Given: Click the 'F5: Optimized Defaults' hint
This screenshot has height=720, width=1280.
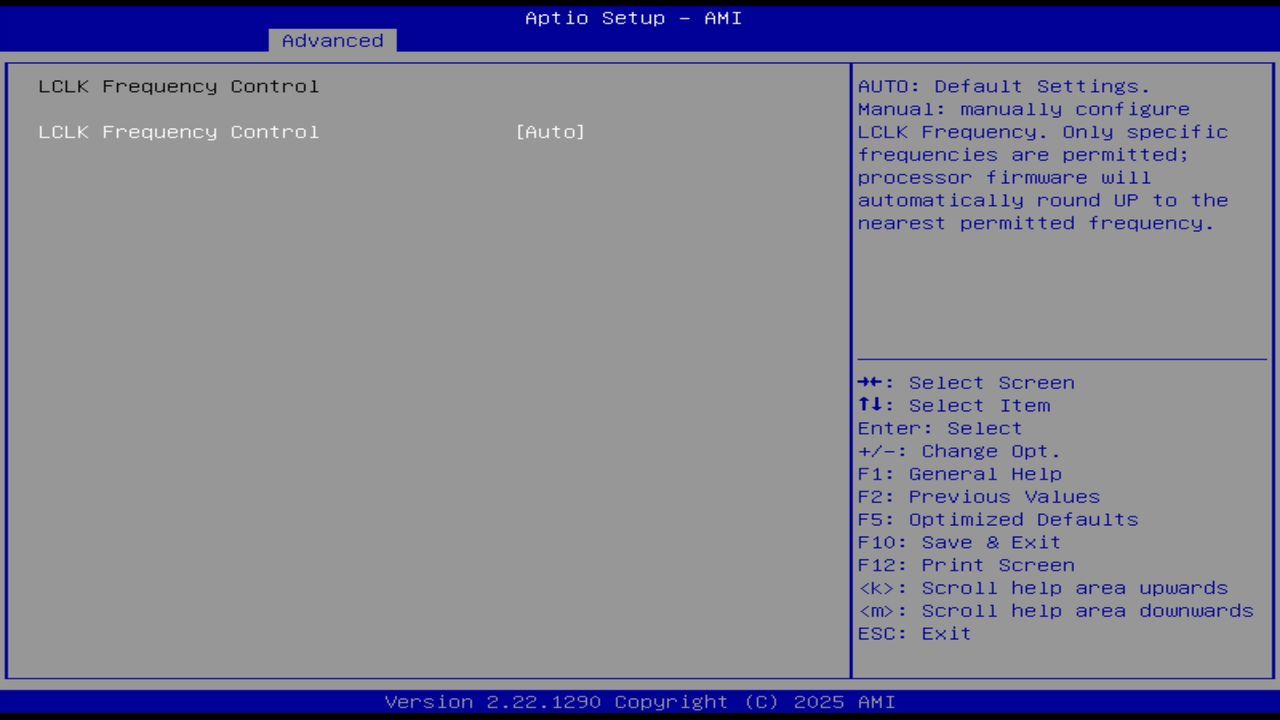Looking at the screenshot, I should point(998,520).
